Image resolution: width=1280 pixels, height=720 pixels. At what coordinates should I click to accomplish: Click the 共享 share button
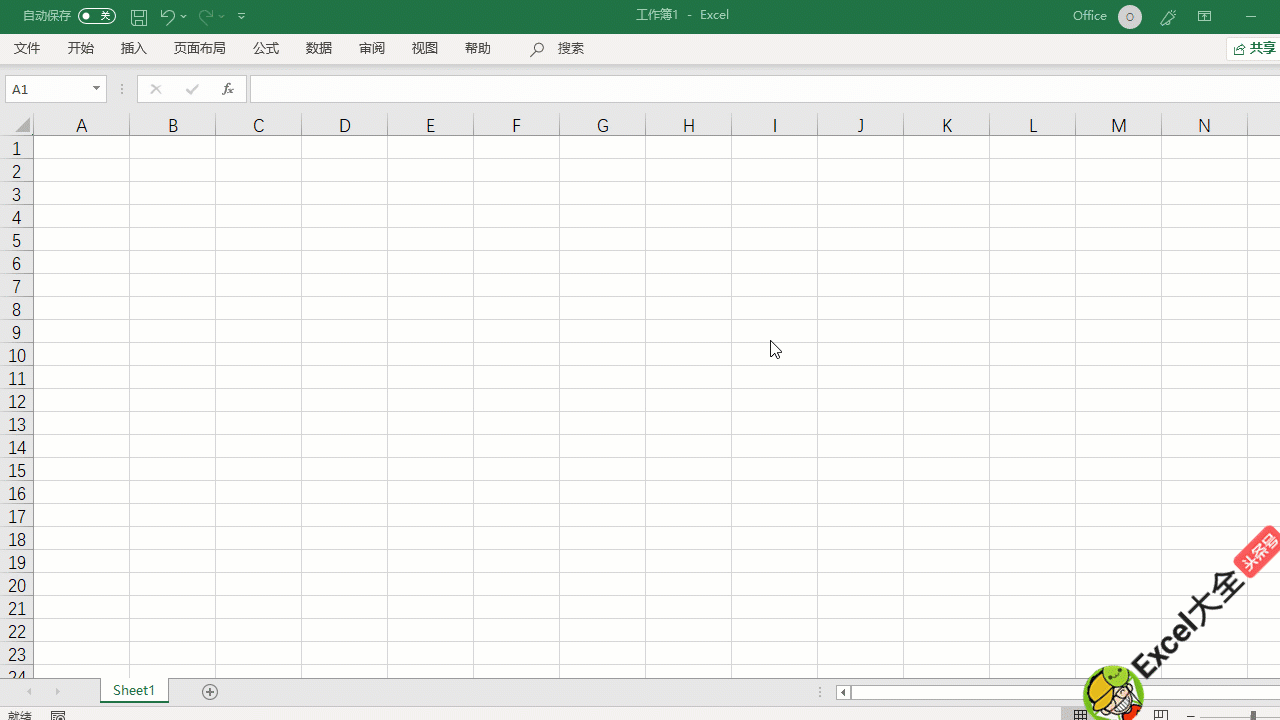click(x=1255, y=49)
